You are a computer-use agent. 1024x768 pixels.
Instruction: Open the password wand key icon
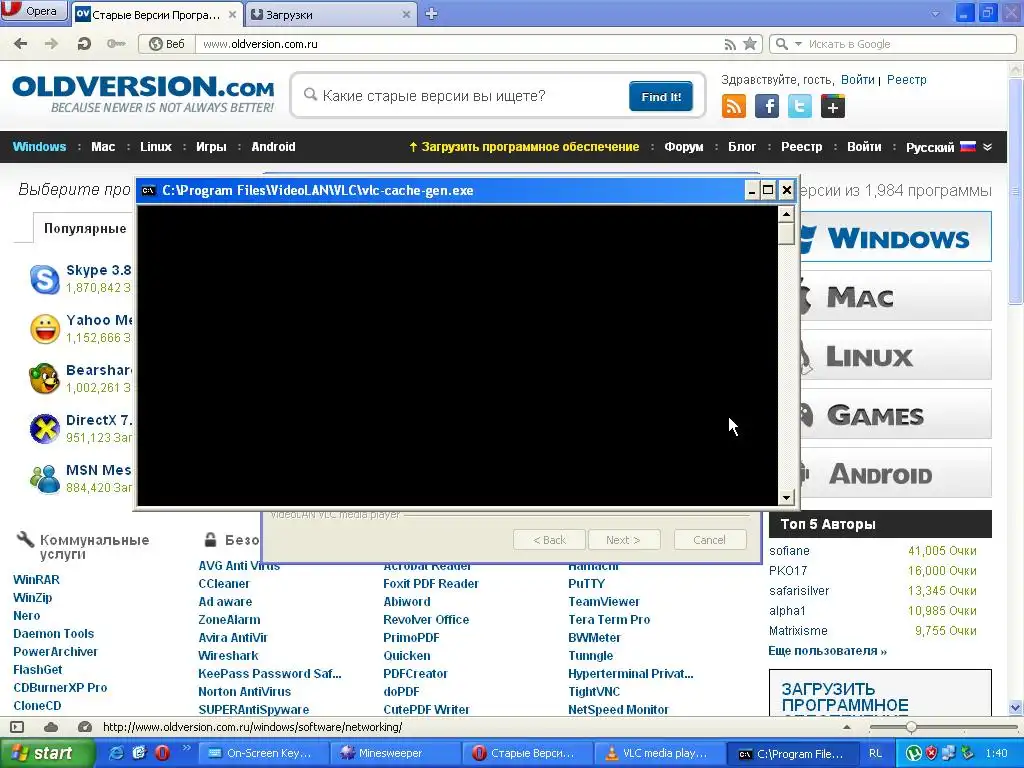[x=116, y=44]
